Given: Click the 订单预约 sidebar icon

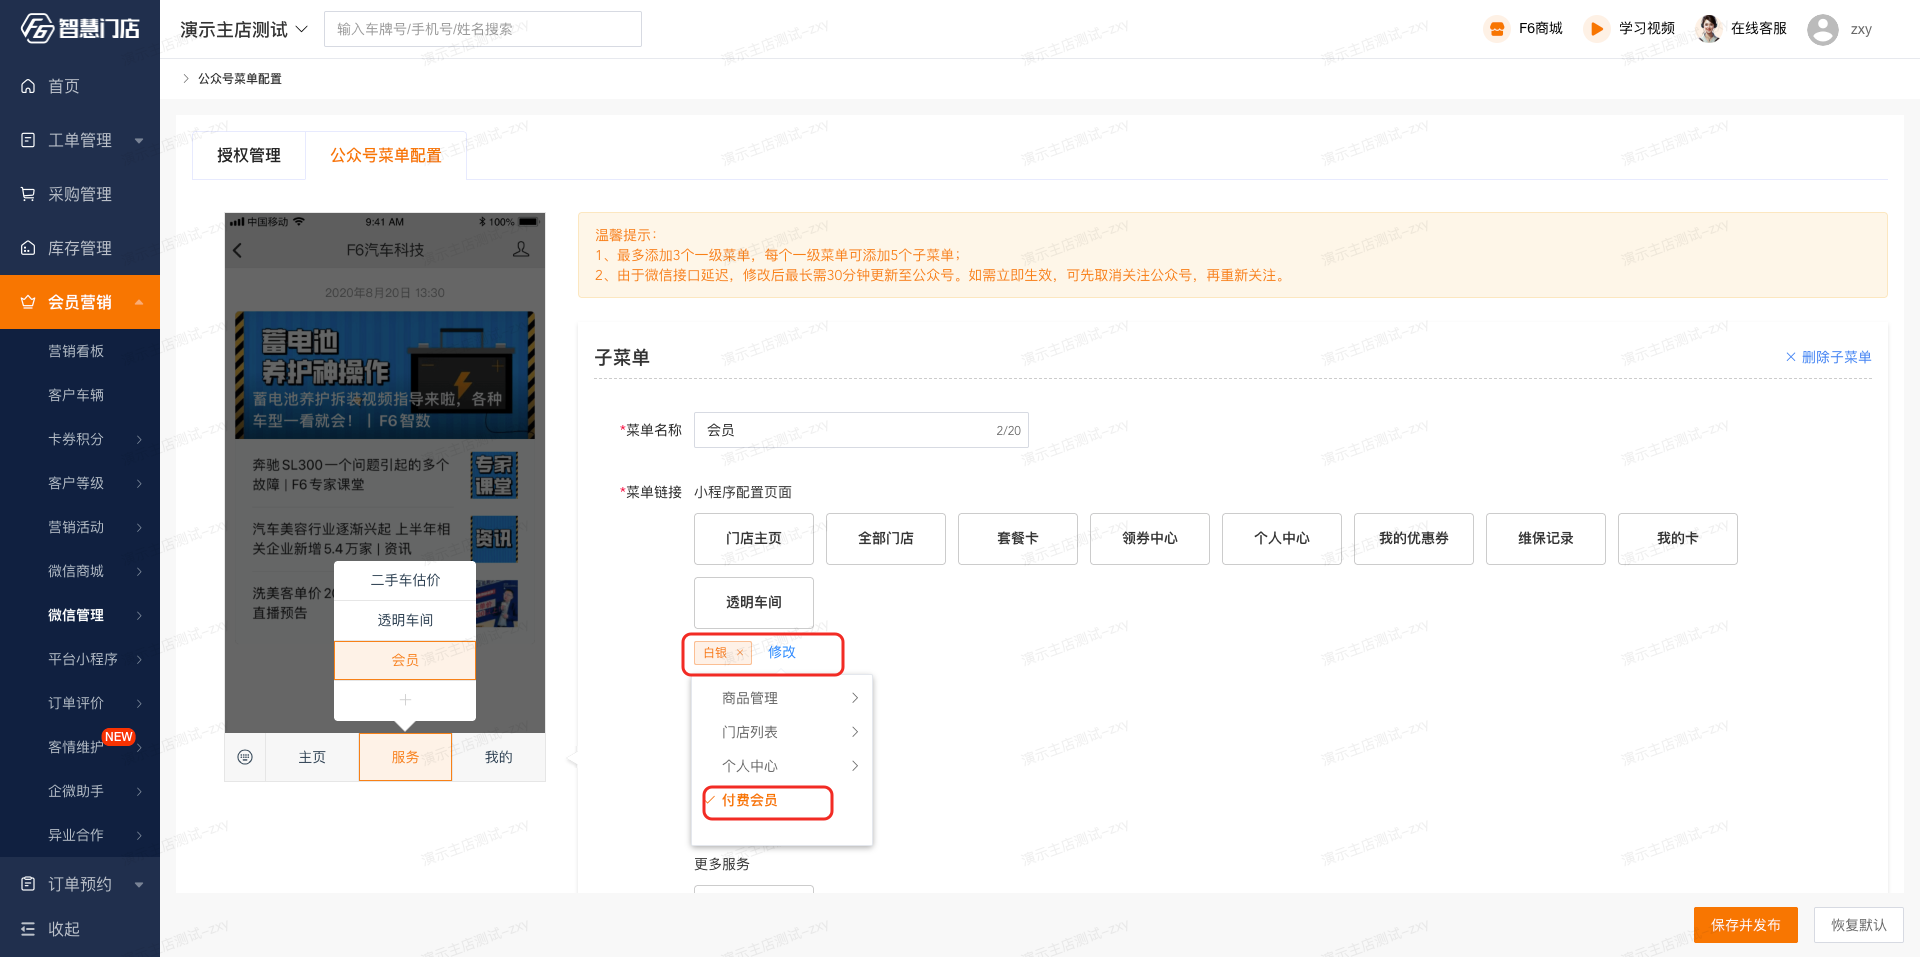Looking at the screenshot, I should (28, 884).
